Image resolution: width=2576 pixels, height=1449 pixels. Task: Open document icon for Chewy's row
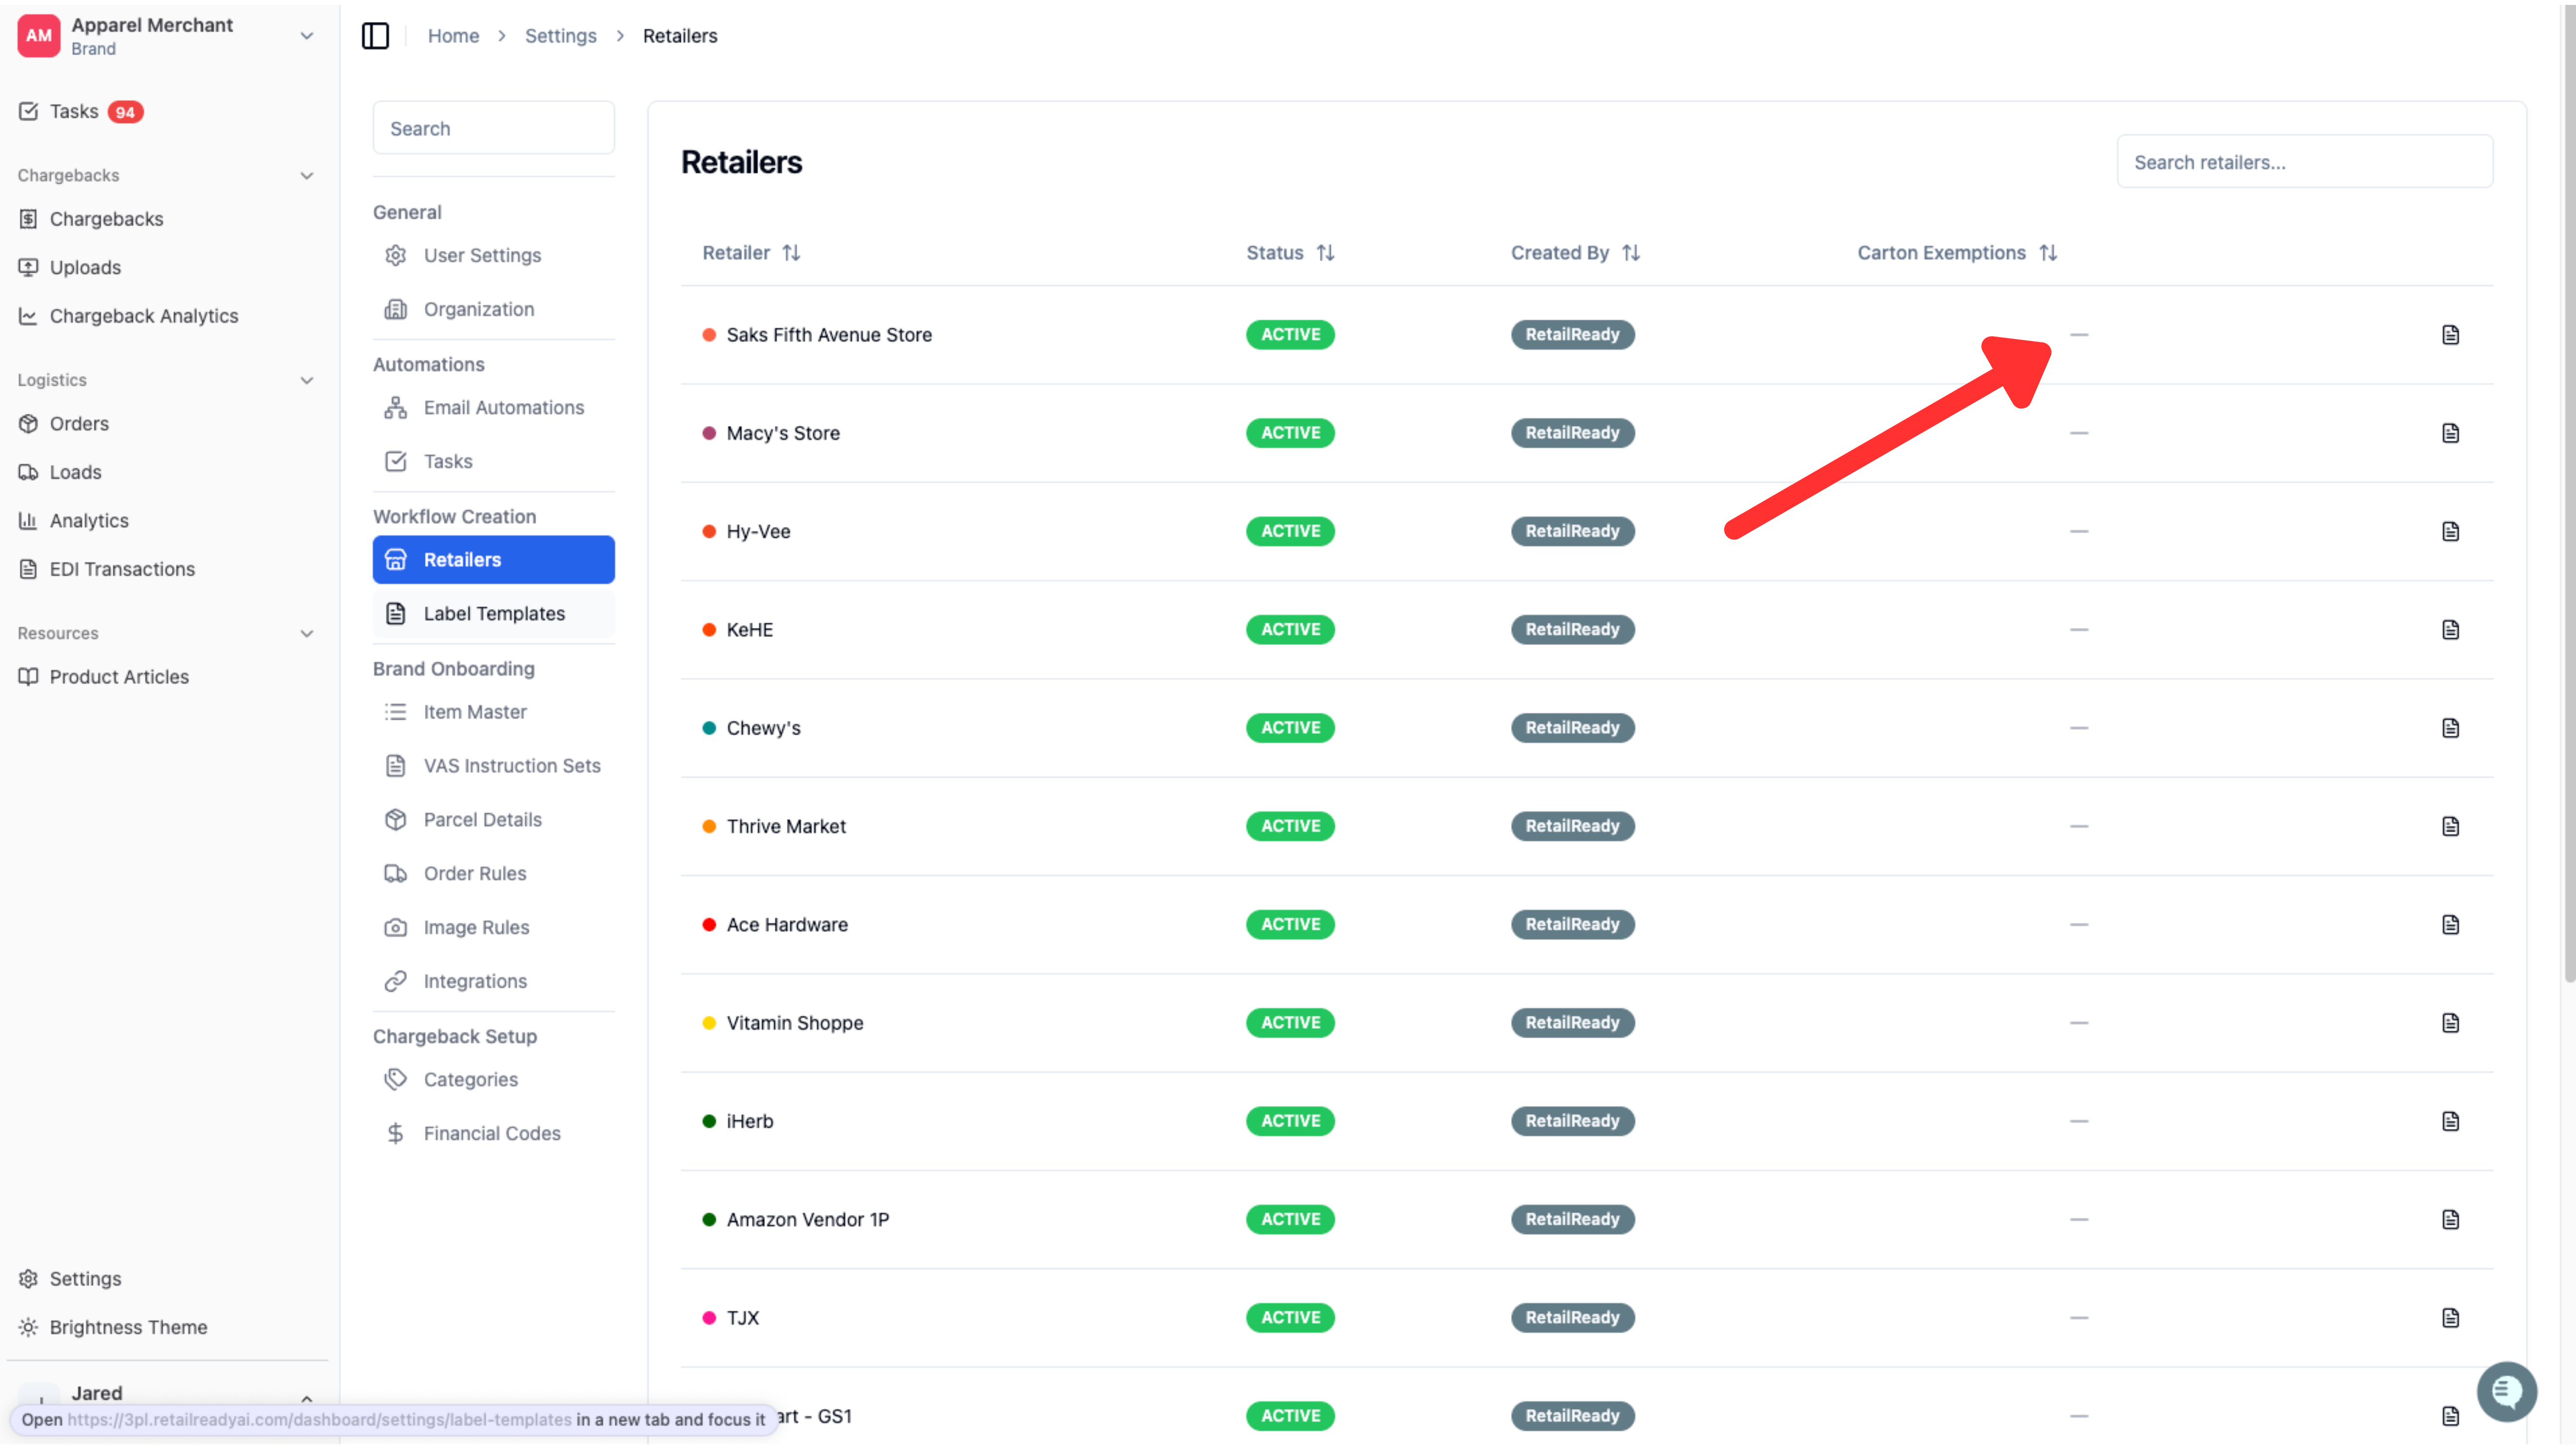point(2450,728)
